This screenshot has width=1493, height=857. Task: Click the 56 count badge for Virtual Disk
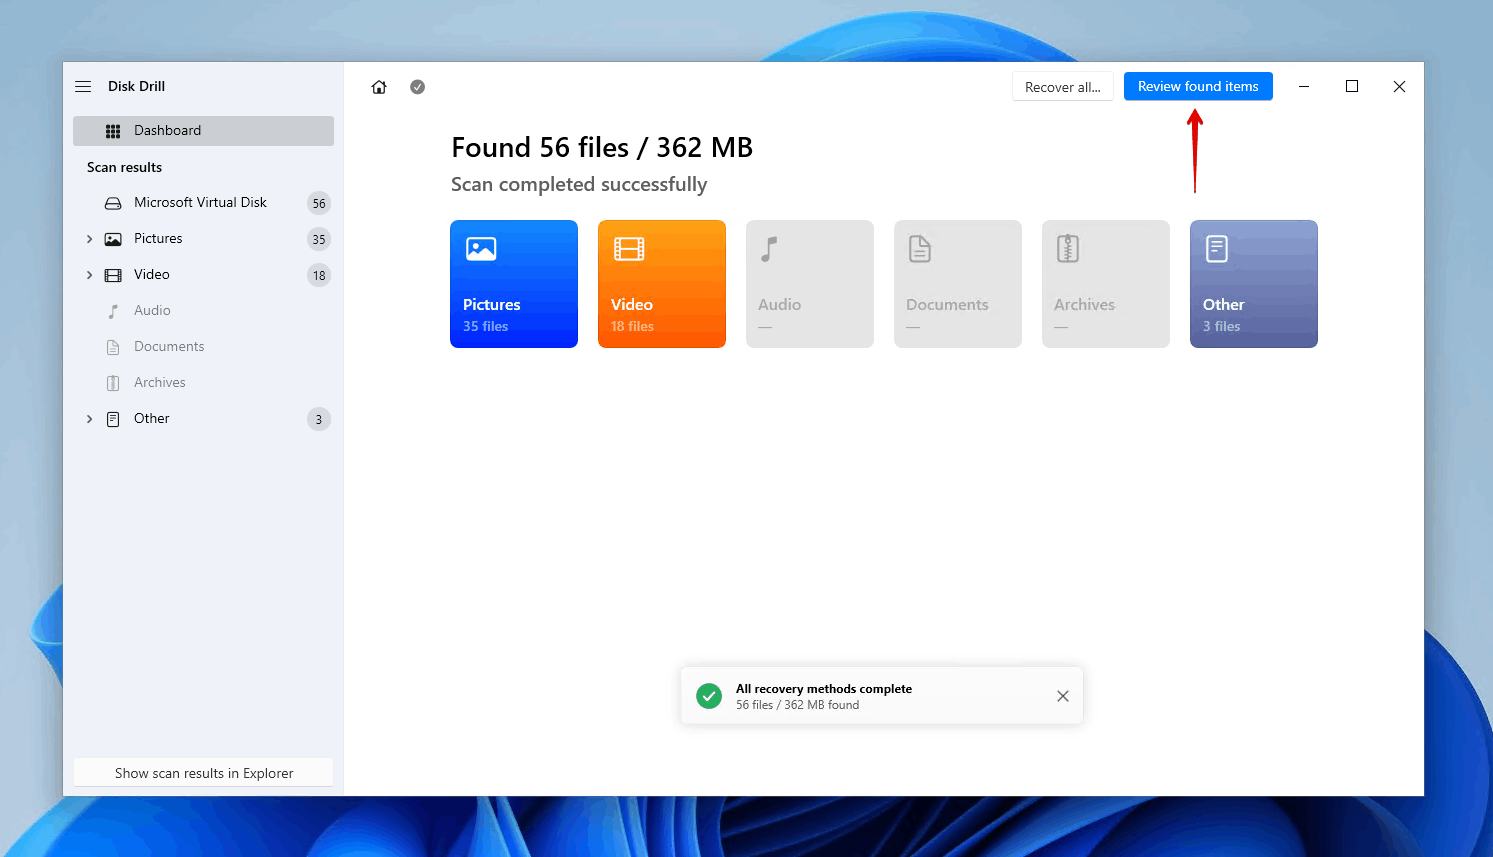[x=319, y=203]
